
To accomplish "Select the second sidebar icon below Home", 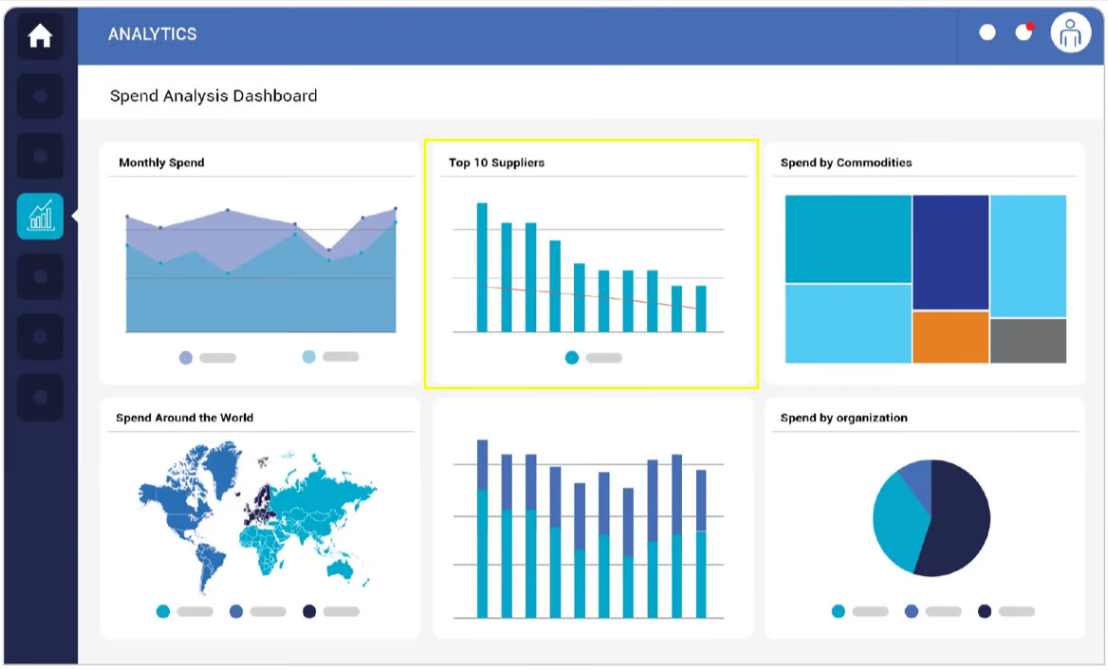I will click(40, 155).
